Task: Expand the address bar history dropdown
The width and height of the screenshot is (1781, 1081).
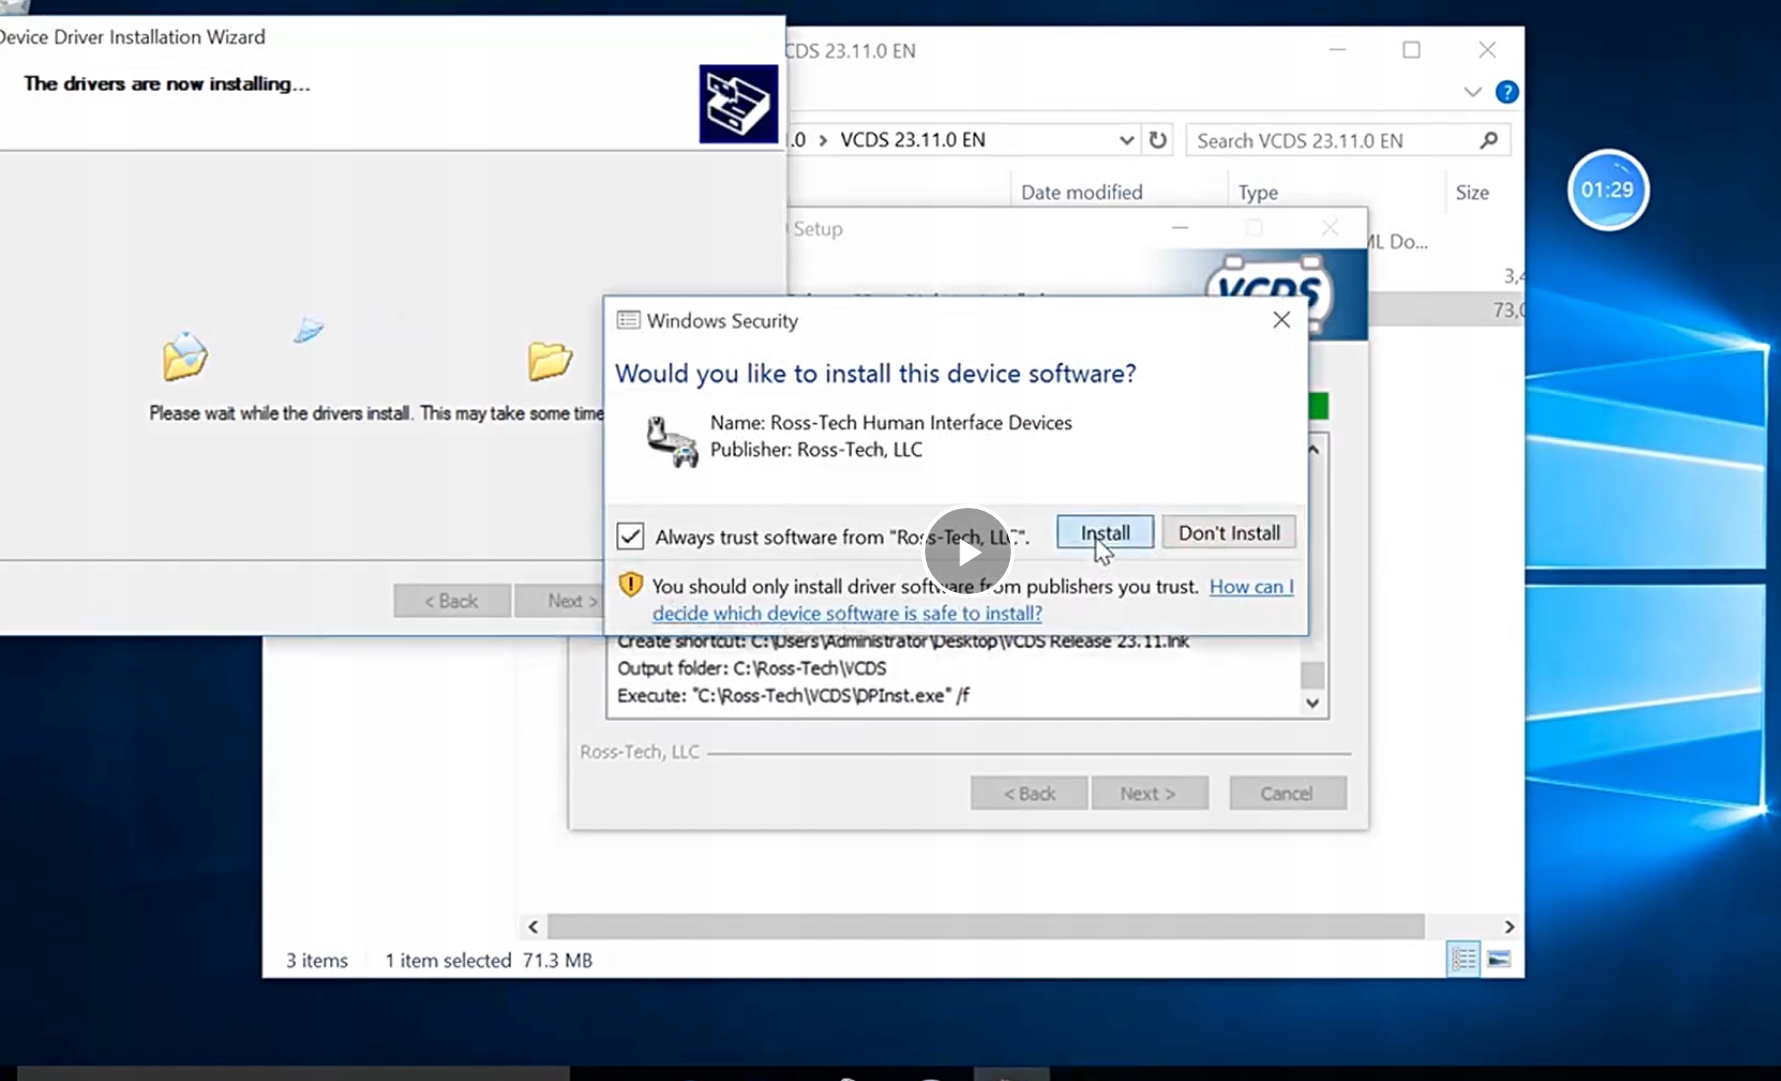Action: click(1126, 140)
